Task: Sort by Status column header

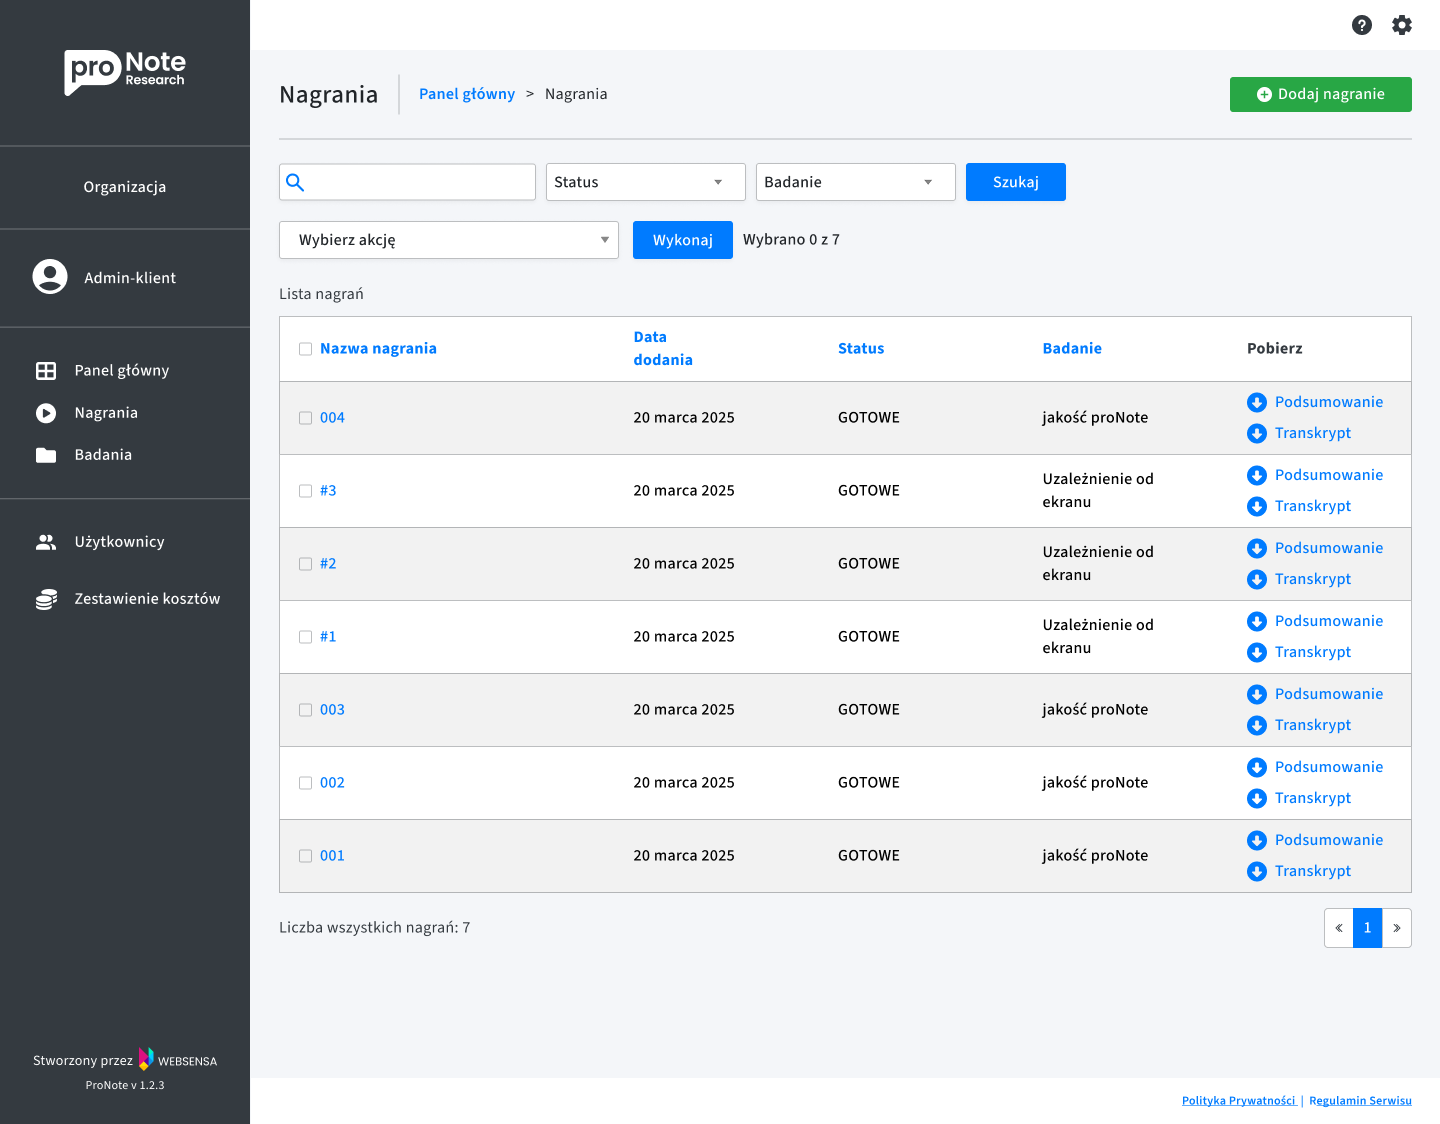Action: tap(861, 349)
